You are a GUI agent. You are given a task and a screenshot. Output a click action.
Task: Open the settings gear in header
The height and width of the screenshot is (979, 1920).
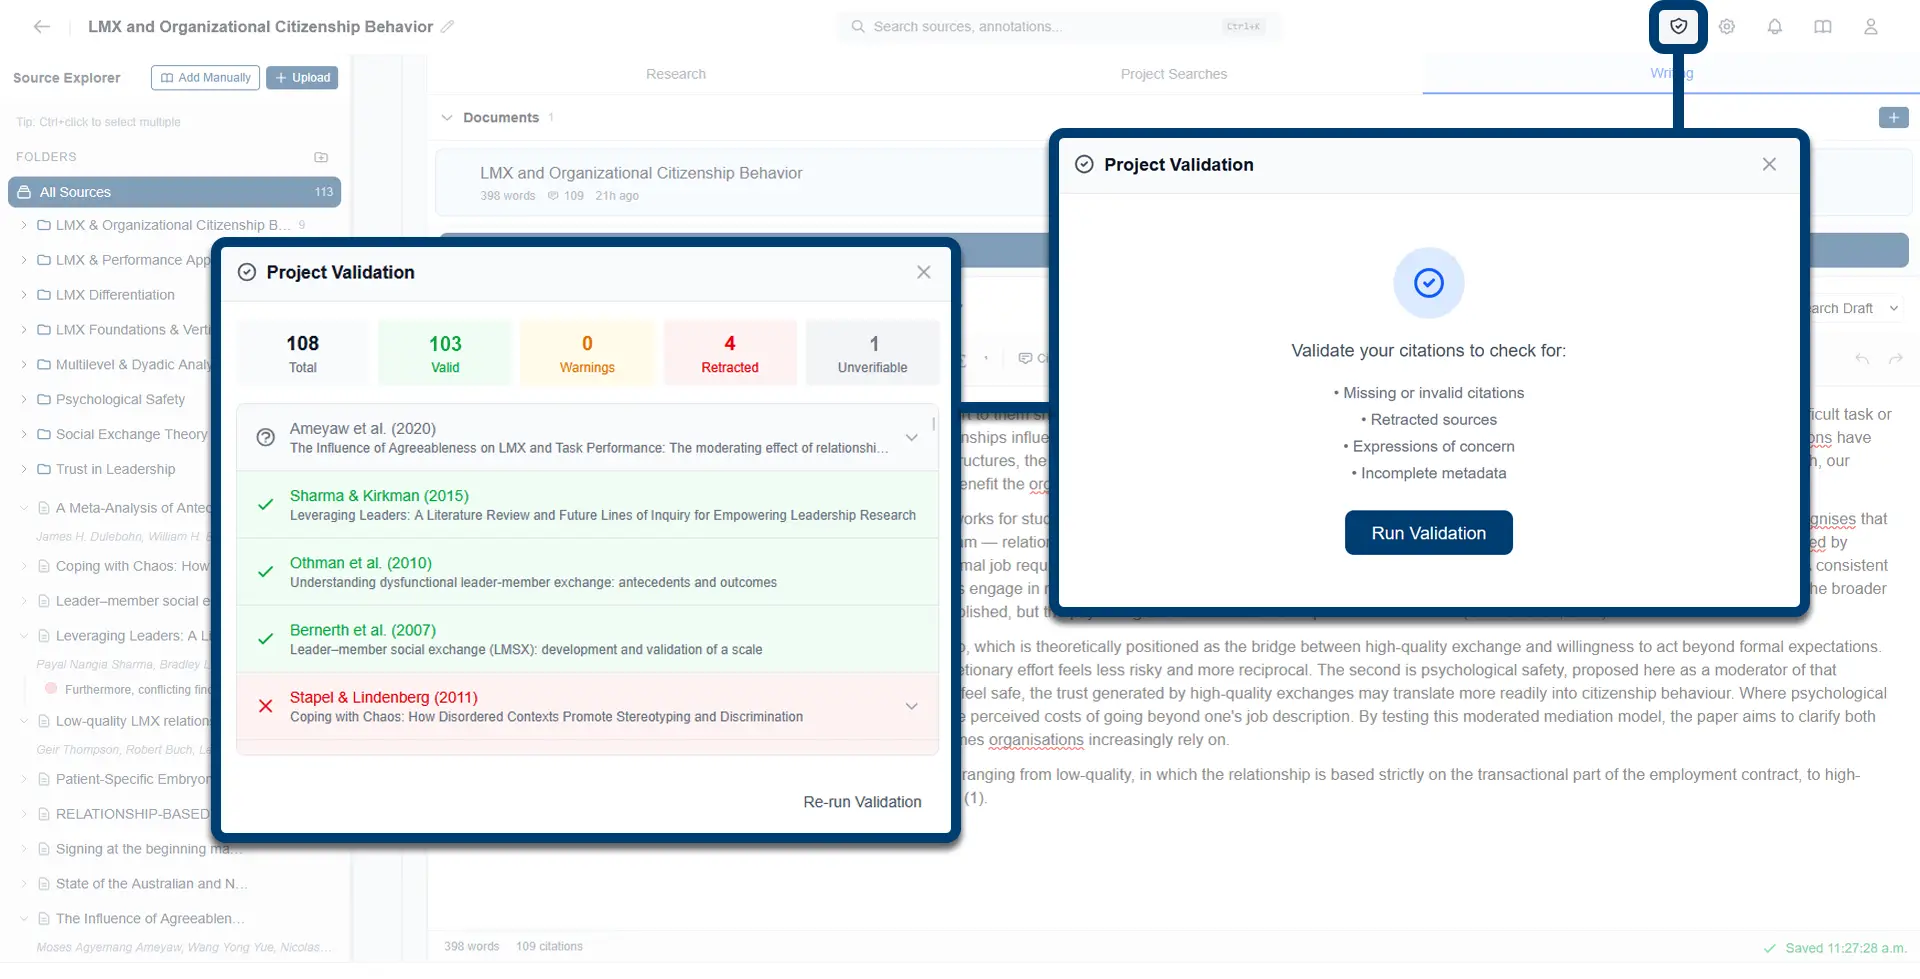pyautogui.click(x=1727, y=27)
